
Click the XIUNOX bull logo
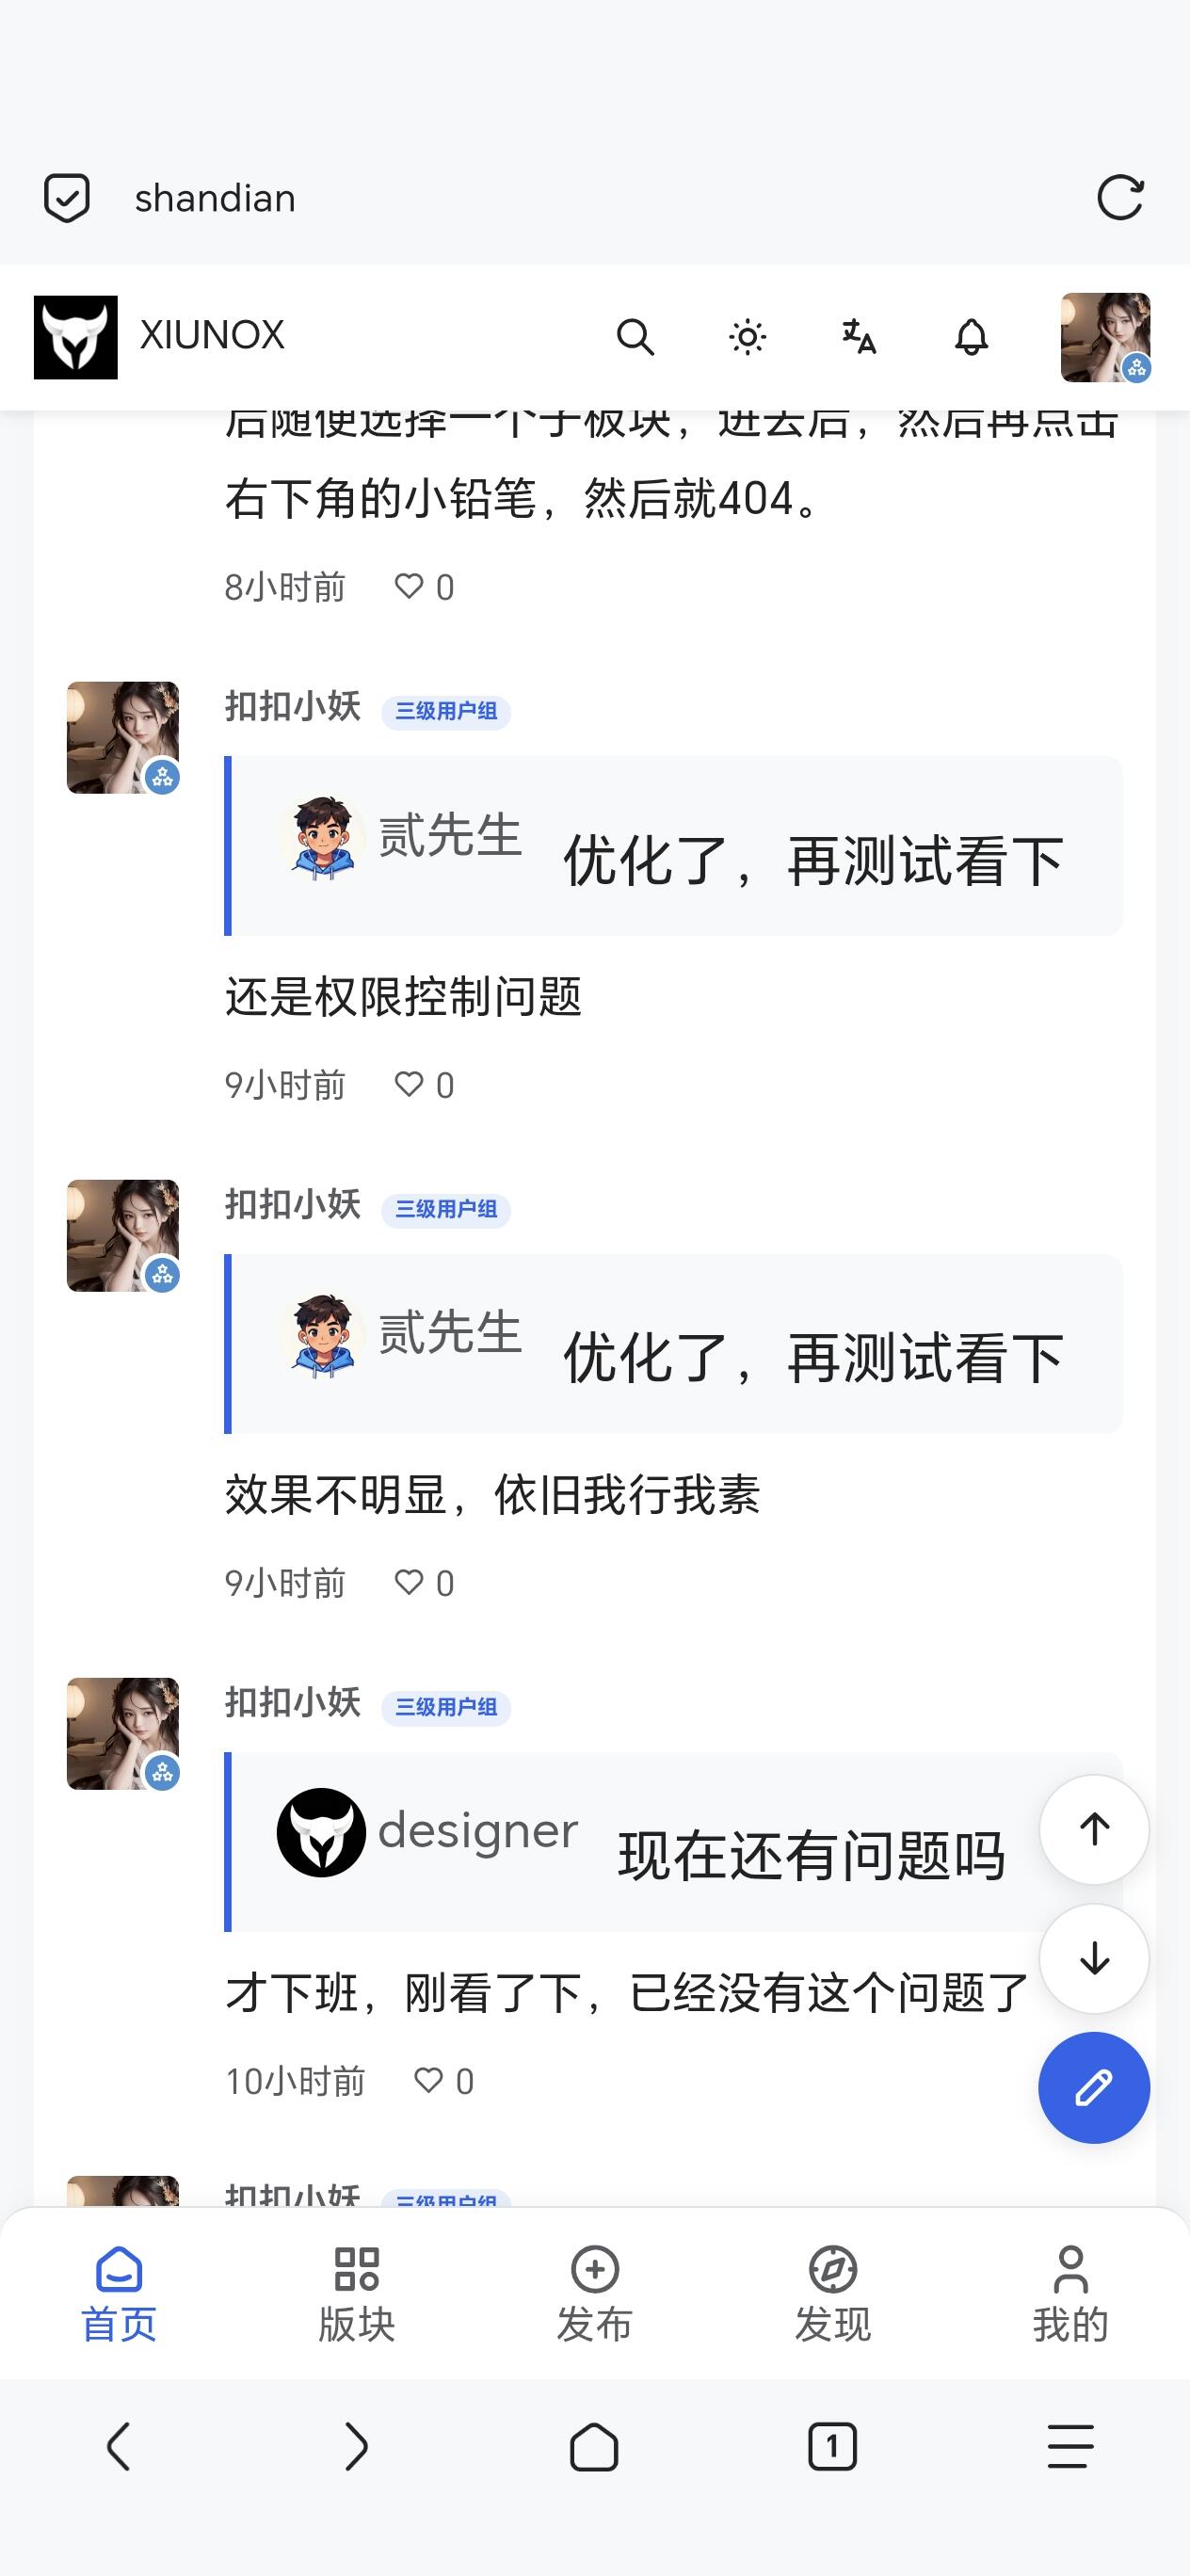click(x=76, y=337)
